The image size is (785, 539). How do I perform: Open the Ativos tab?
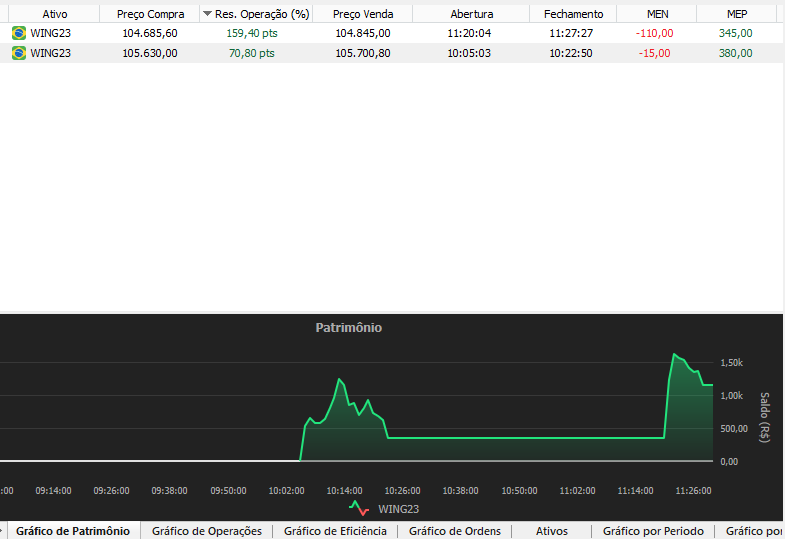coord(552,531)
